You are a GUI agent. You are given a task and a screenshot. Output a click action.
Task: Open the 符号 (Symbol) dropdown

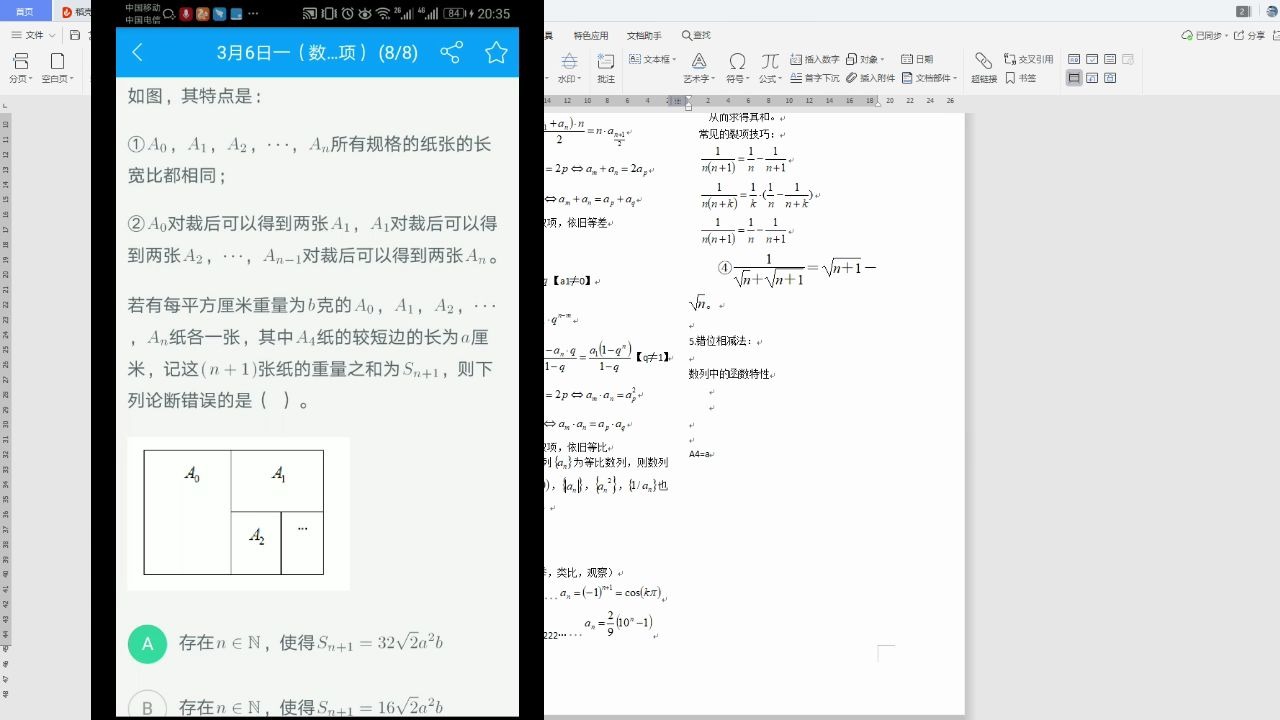click(737, 67)
